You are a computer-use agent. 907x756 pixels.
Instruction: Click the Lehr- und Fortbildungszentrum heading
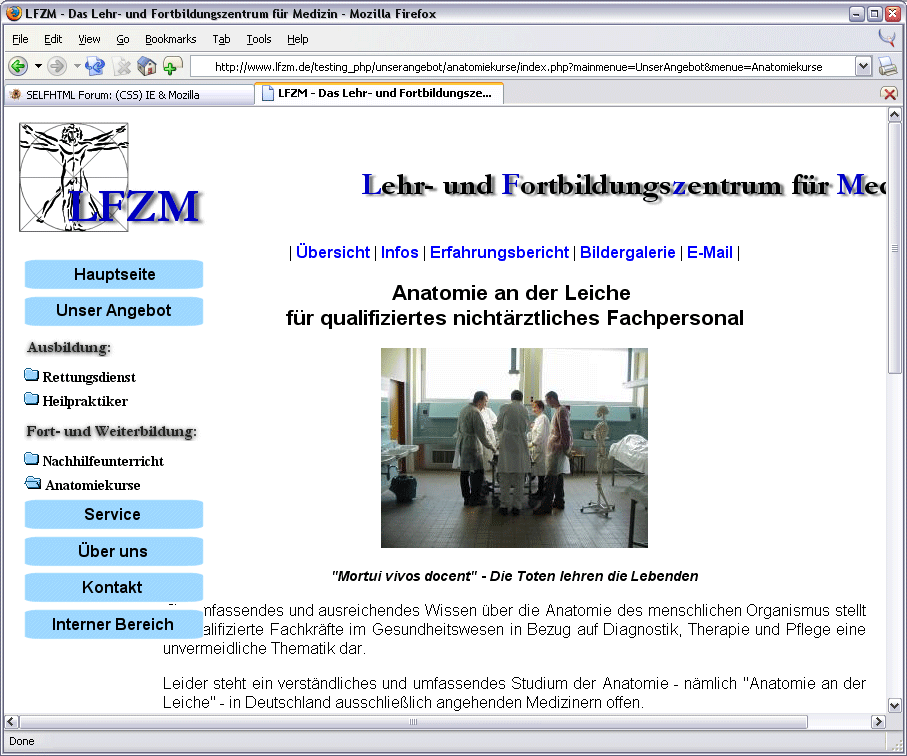tap(624, 186)
